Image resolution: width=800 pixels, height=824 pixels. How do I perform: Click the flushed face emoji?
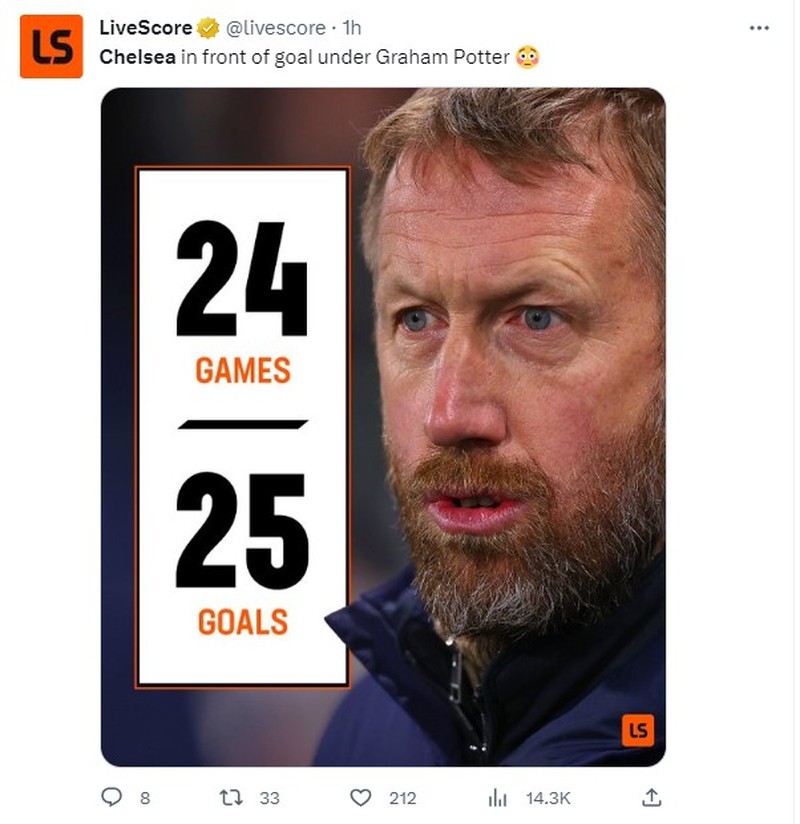[527, 57]
